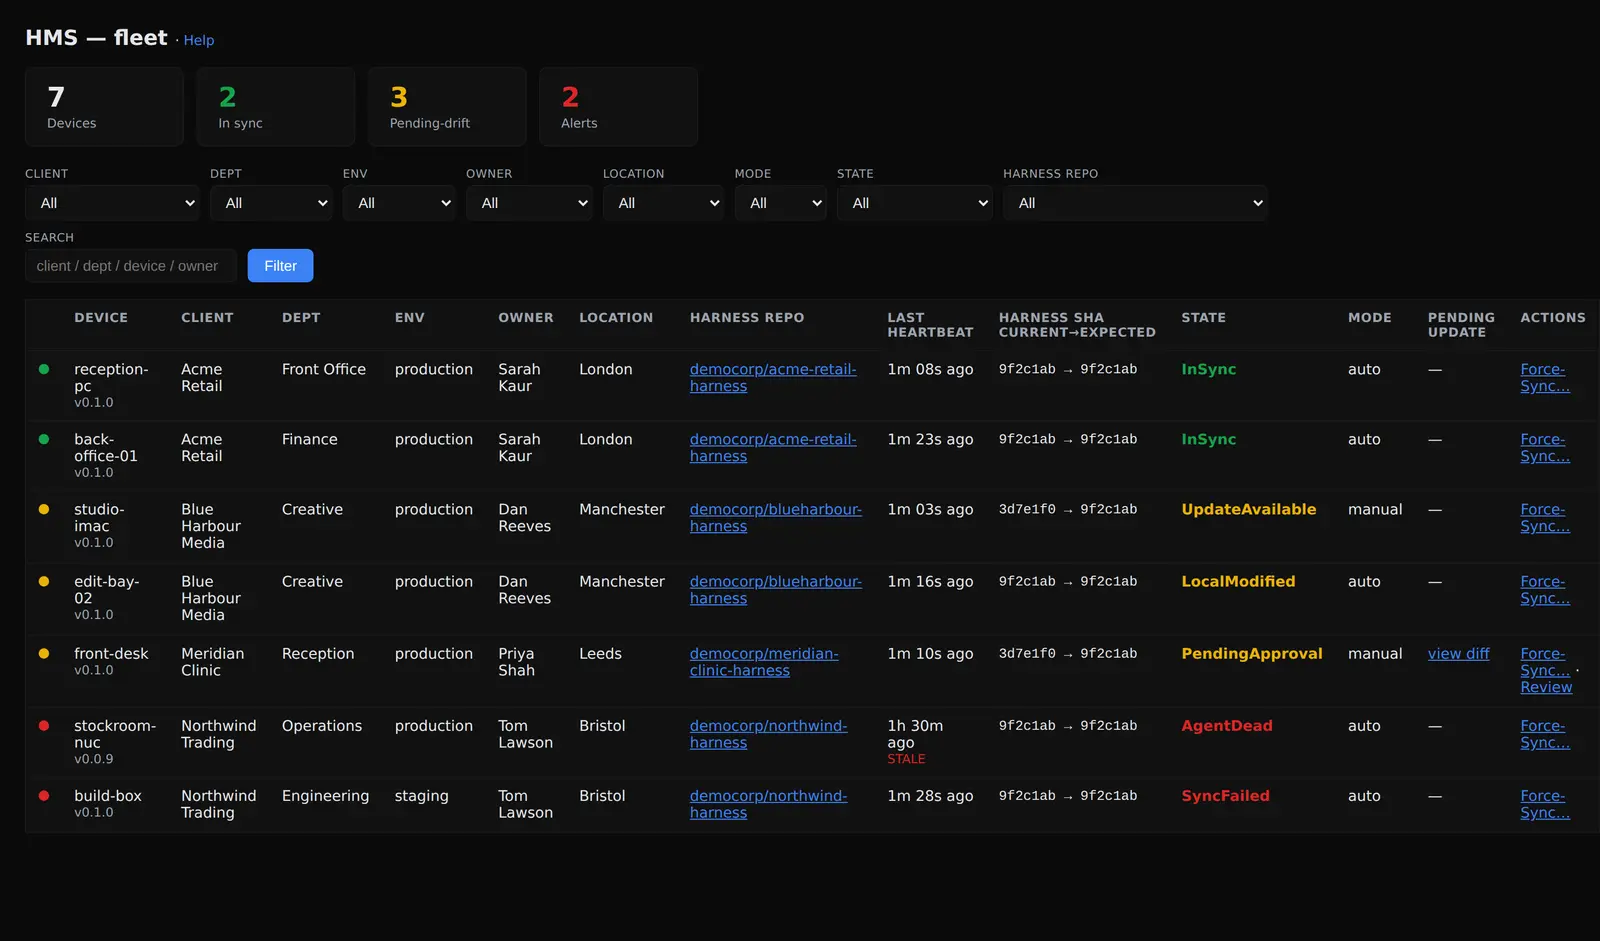1600x941 pixels.
Task: Click red status dot for stockroom-nuc
Action: click(44, 725)
